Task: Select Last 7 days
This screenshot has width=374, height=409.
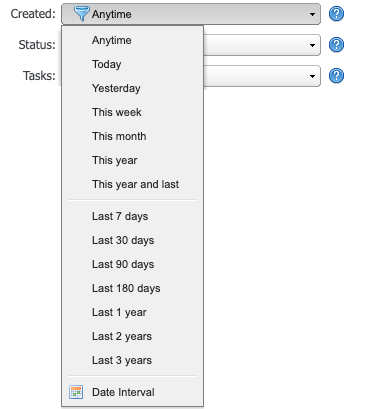Action: point(132,216)
